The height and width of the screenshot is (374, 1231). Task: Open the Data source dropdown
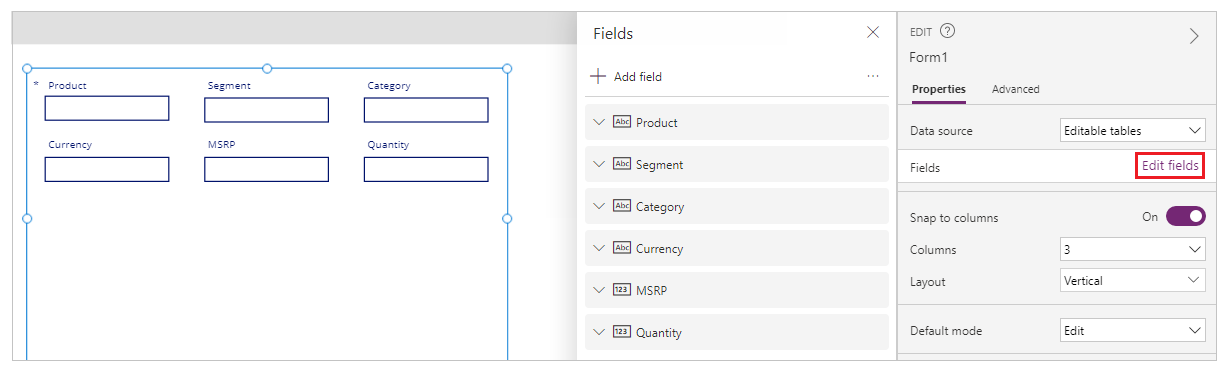[x=1132, y=130]
